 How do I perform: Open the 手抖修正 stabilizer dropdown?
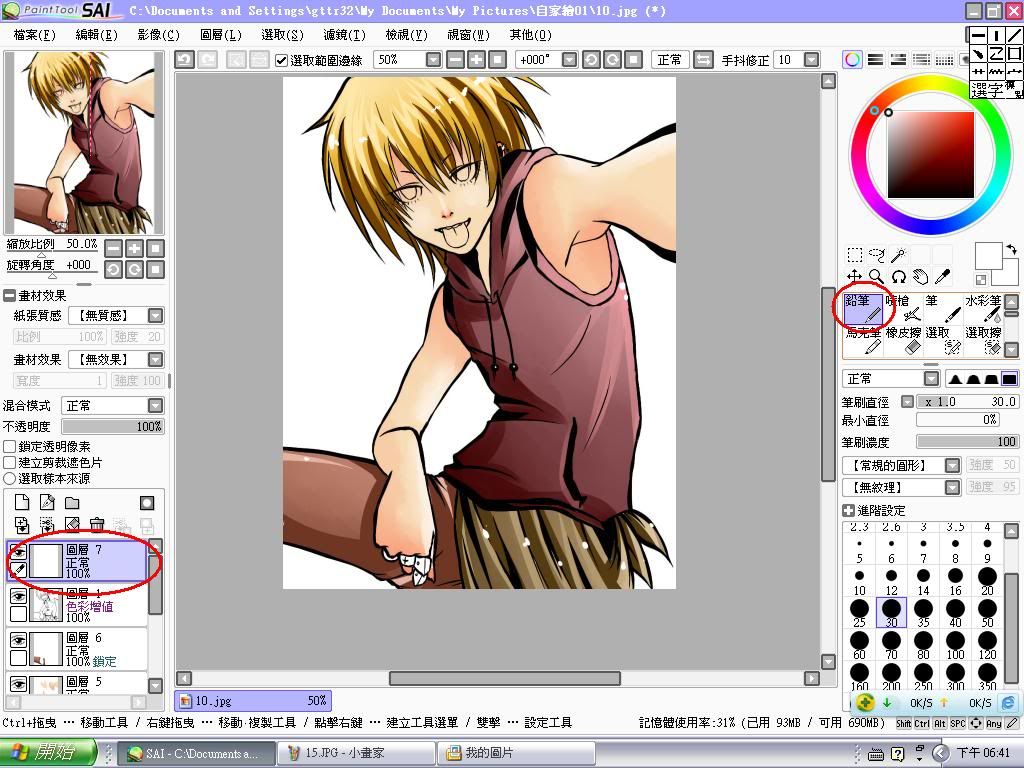point(812,60)
